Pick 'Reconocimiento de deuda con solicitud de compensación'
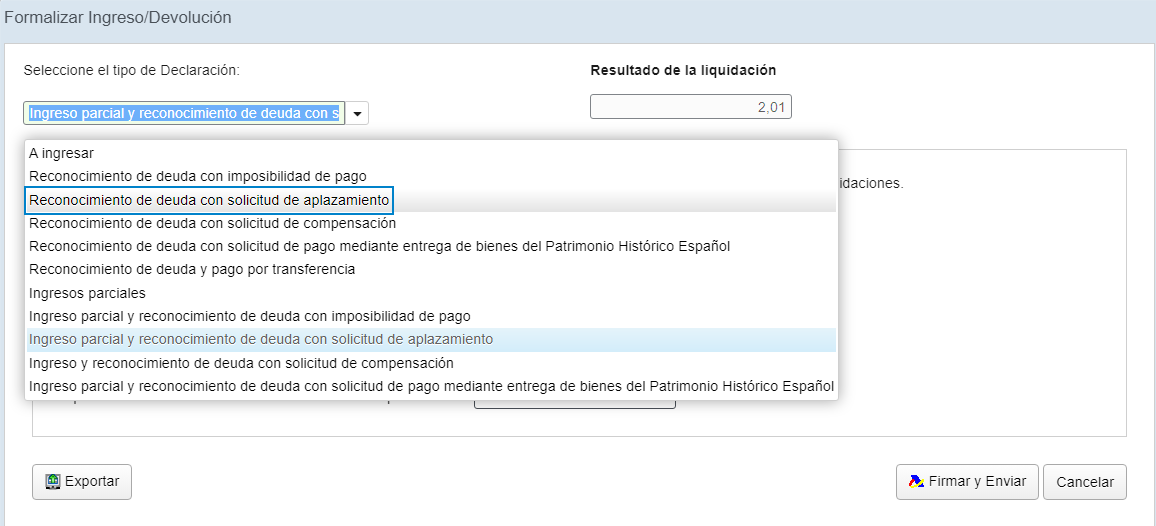The height and width of the screenshot is (526, 1156). [x=431, y=223]
